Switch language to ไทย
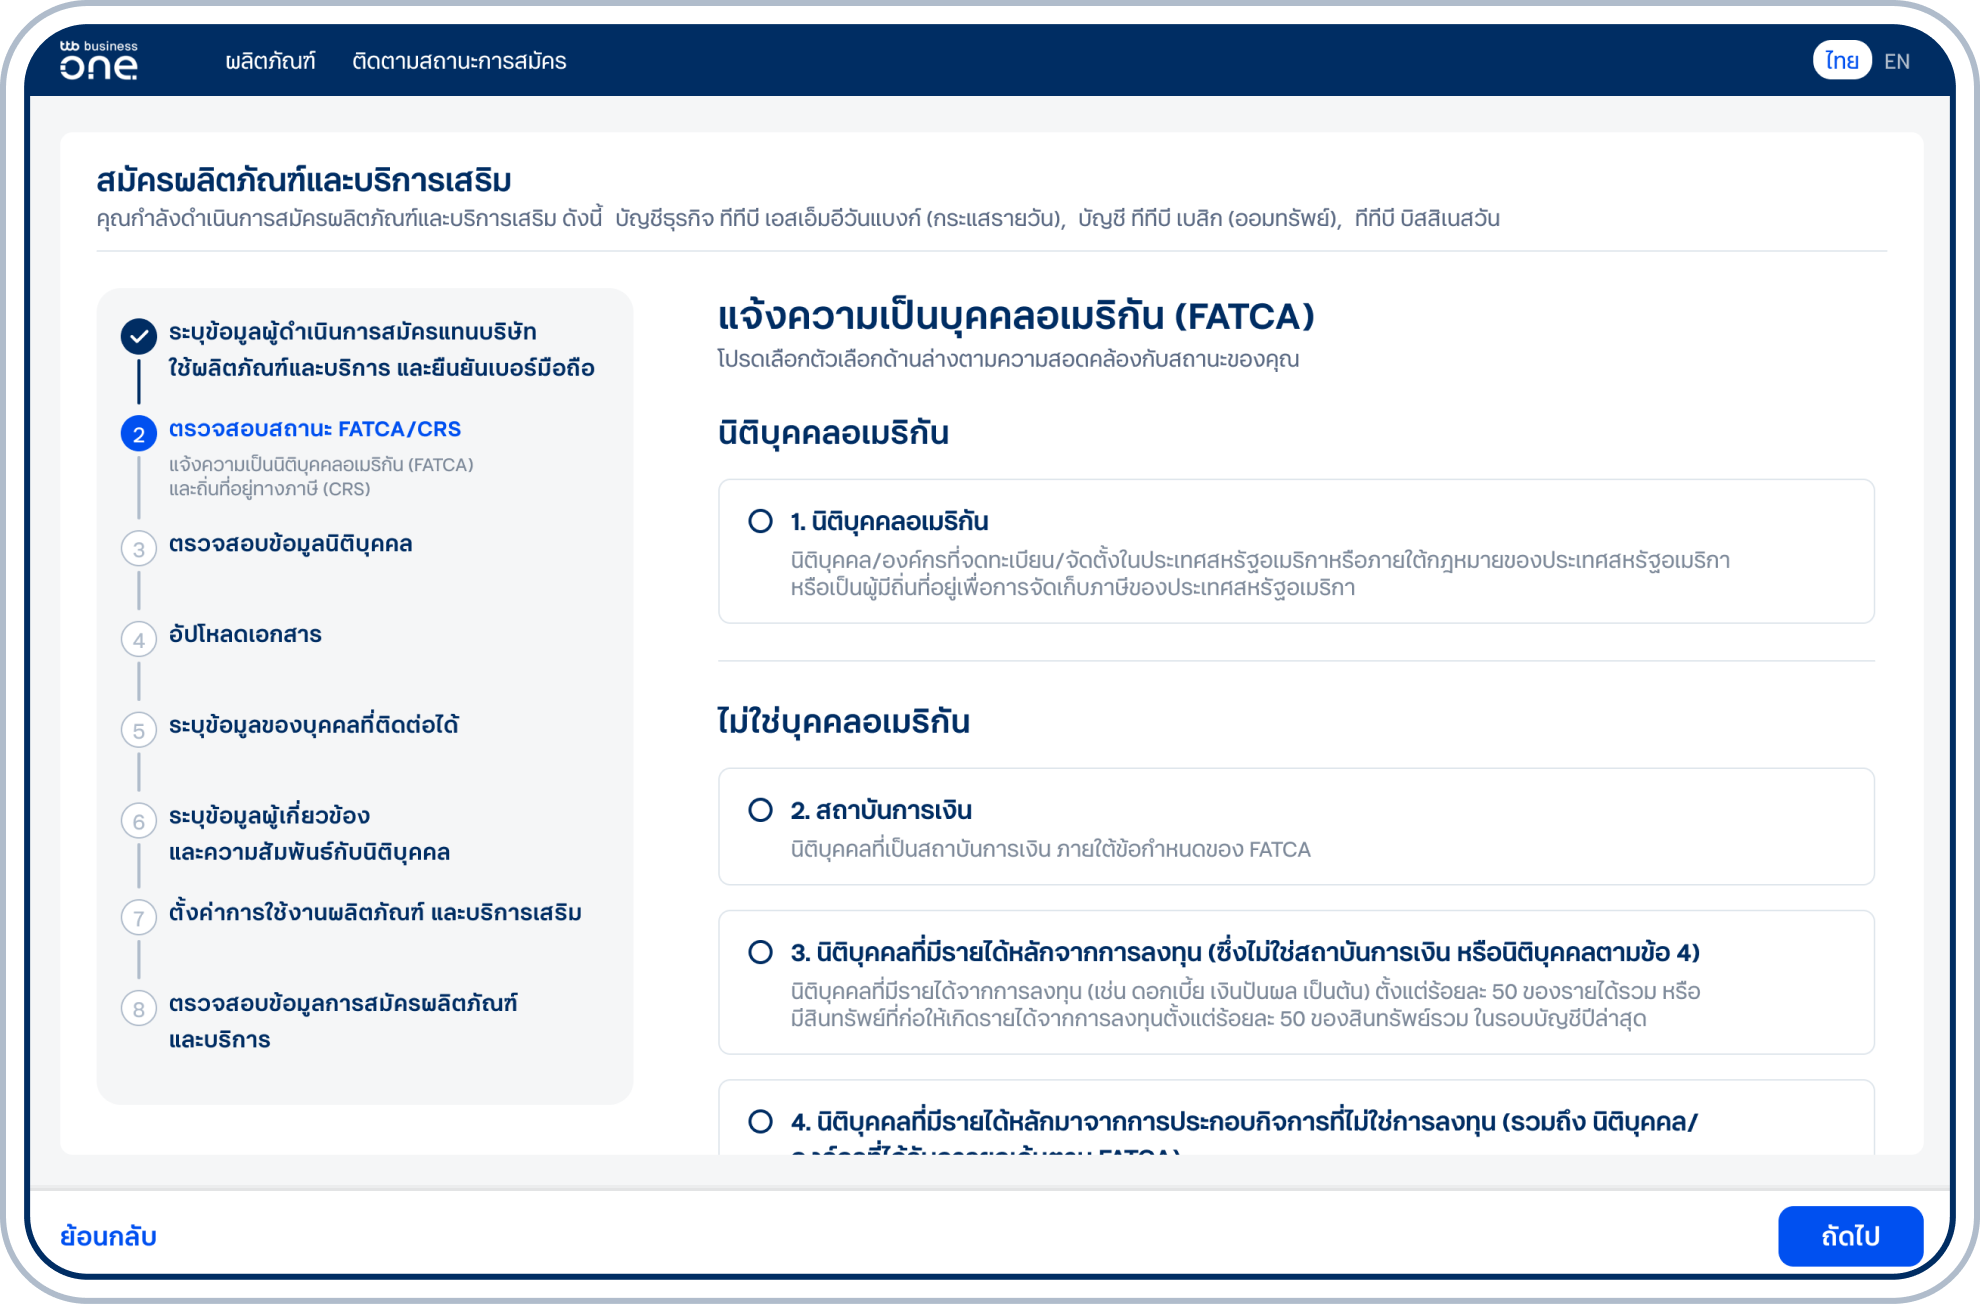The image size is (1980, 1304). tap(1841, 60)
